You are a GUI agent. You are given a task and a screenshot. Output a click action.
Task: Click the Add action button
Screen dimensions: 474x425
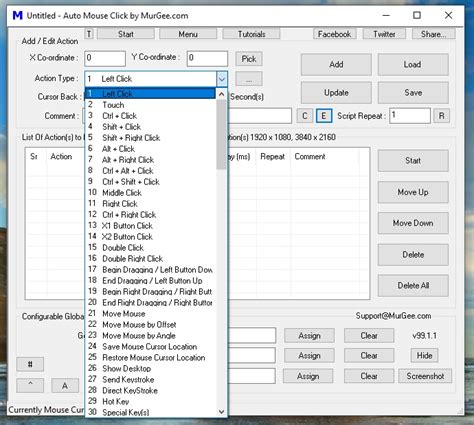(336, 64)
